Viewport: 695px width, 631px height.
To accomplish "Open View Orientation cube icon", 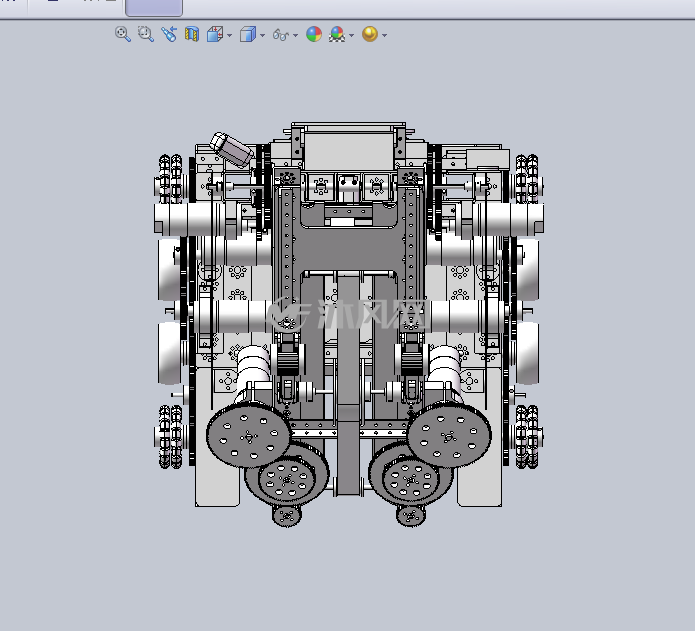I will [215, 34].
